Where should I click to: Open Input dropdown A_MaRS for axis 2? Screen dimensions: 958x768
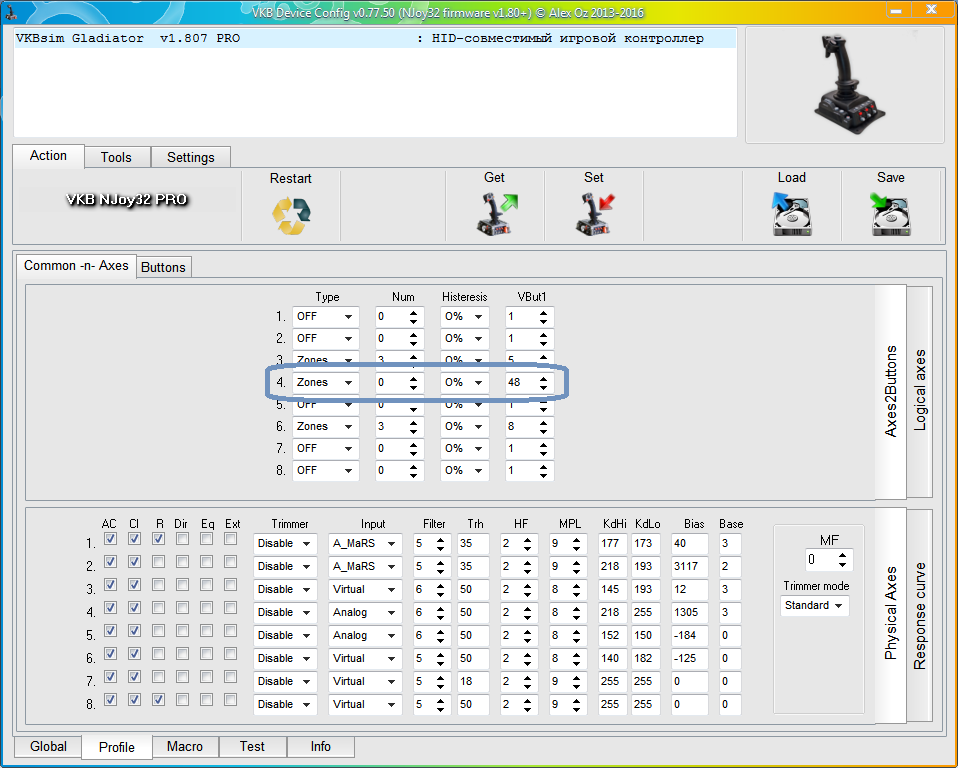pyautogui.click(x=365, y=566)
